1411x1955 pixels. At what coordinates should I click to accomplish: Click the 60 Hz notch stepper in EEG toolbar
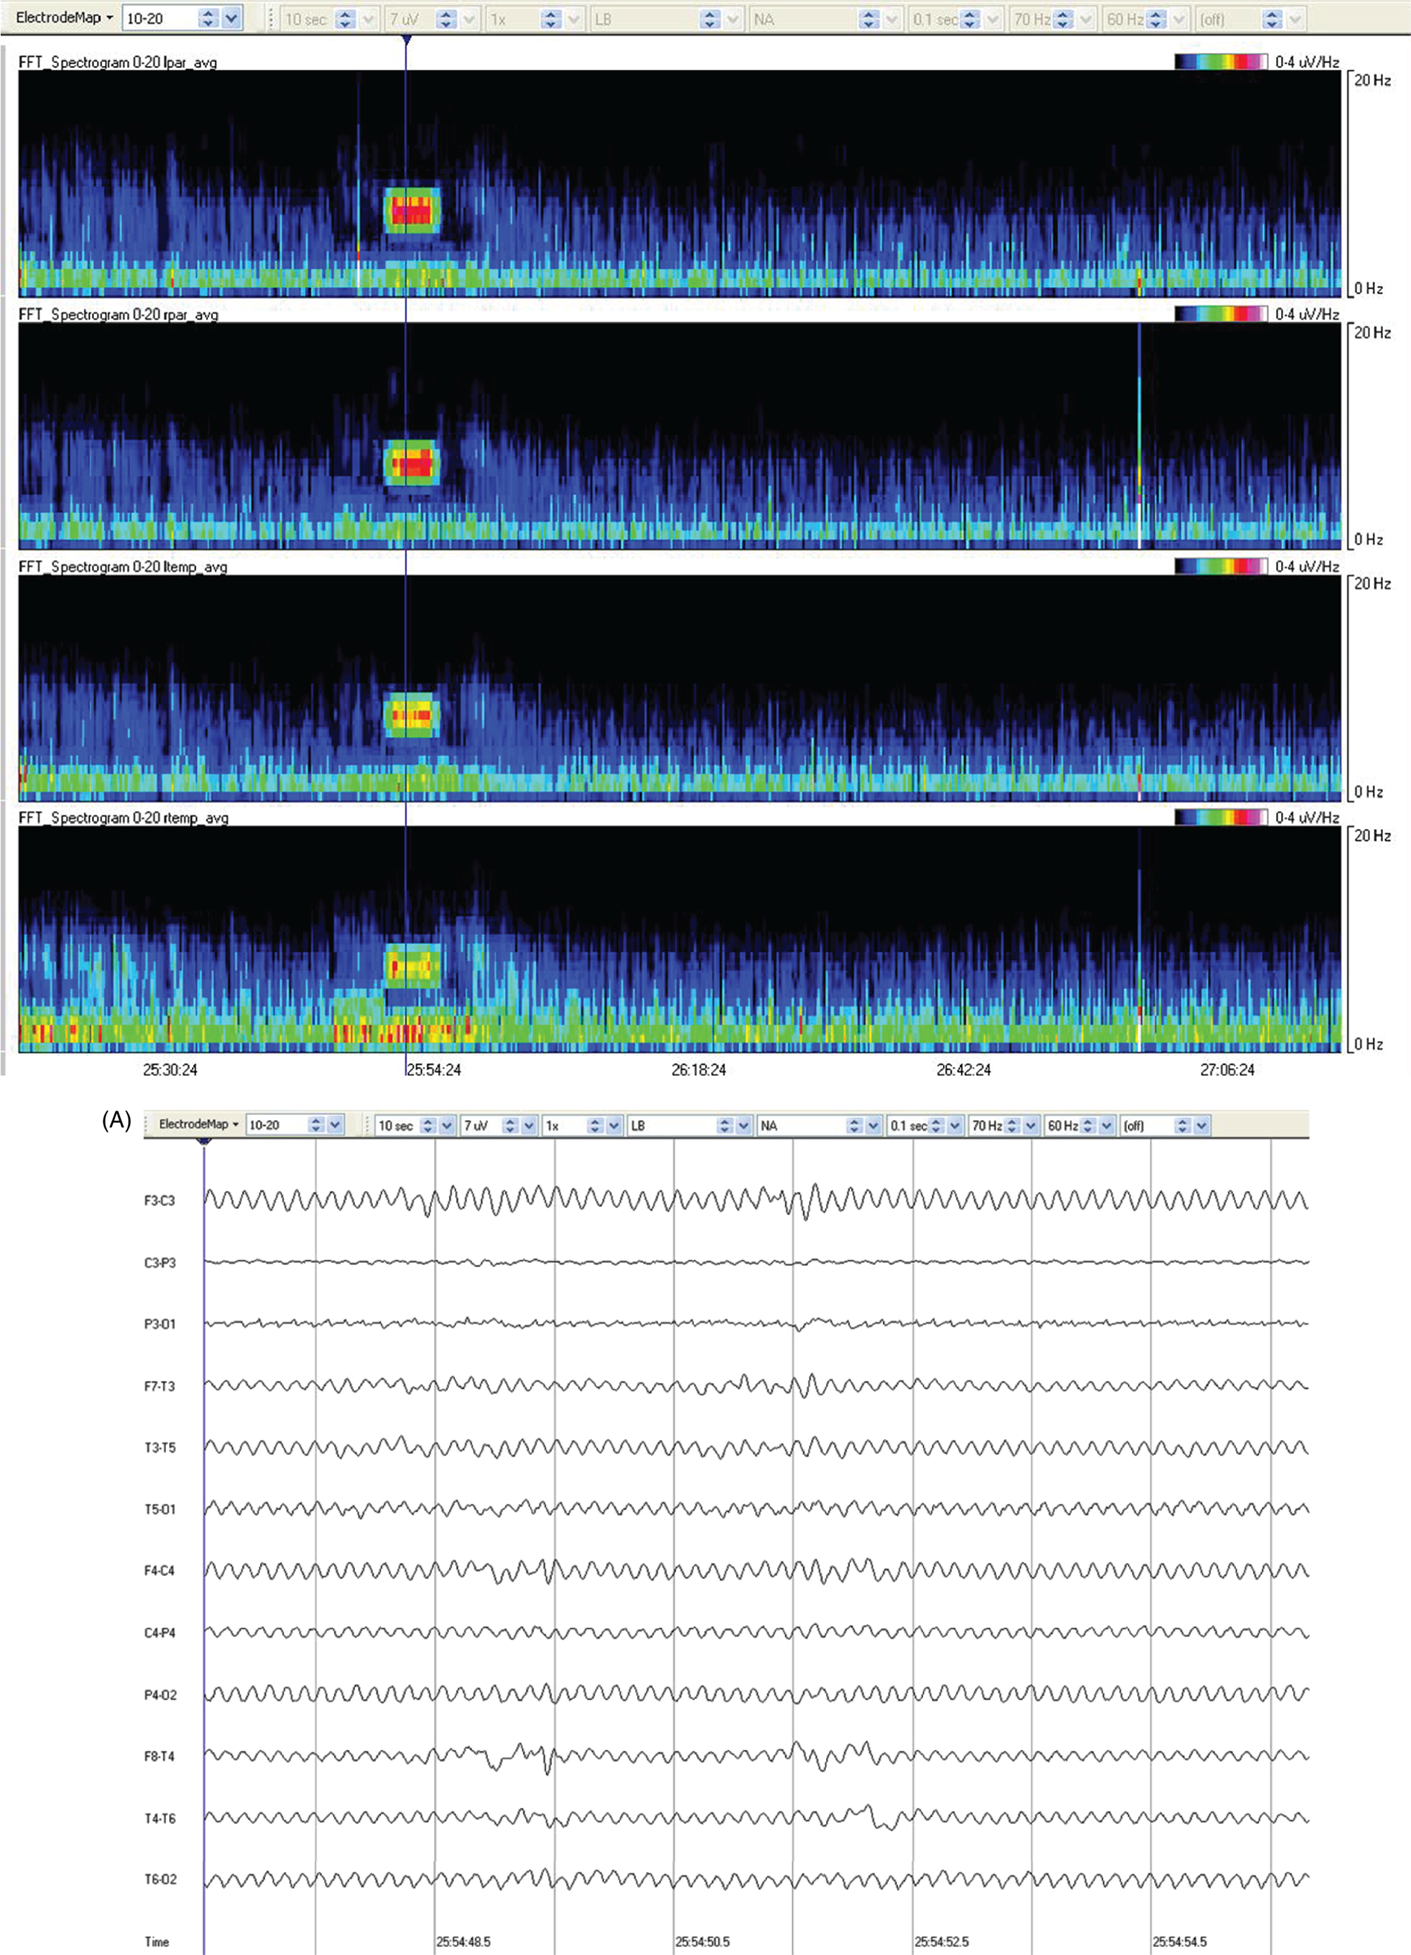(1088, 1126)
